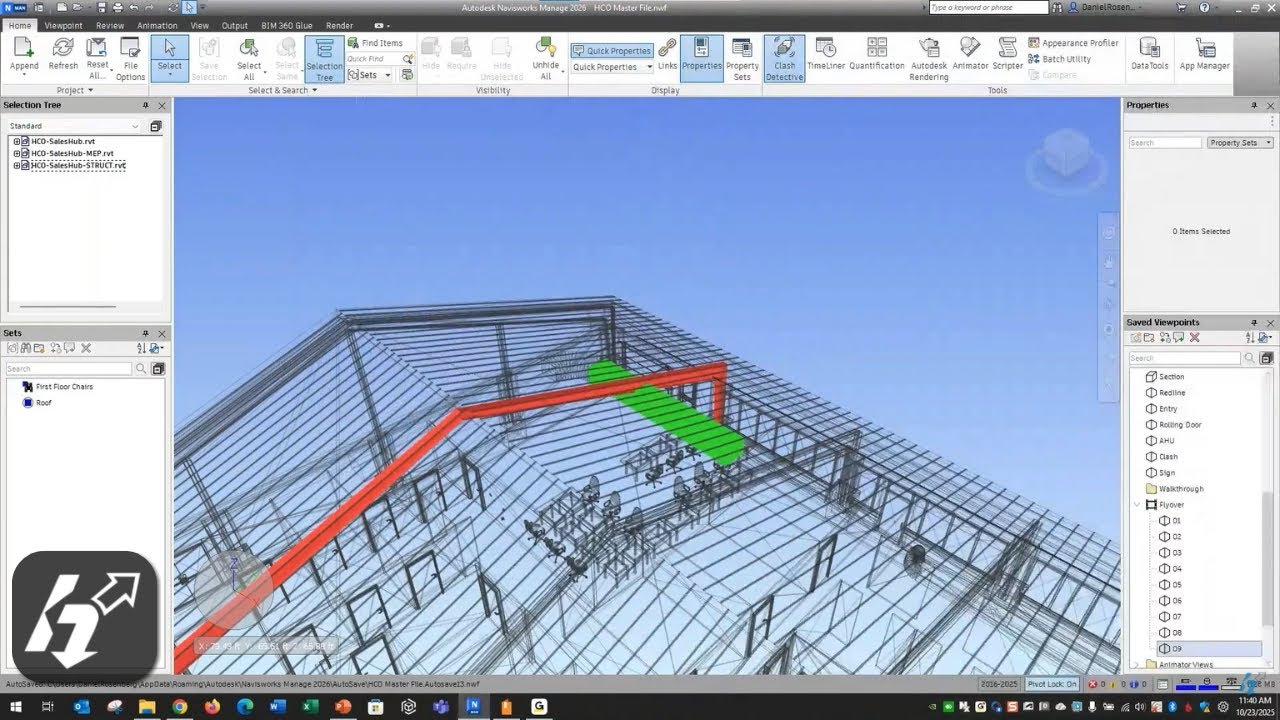Open the Quantification tool
Image resolution: width=1280 pixels, height=720 pixels.
pos(877,55)
